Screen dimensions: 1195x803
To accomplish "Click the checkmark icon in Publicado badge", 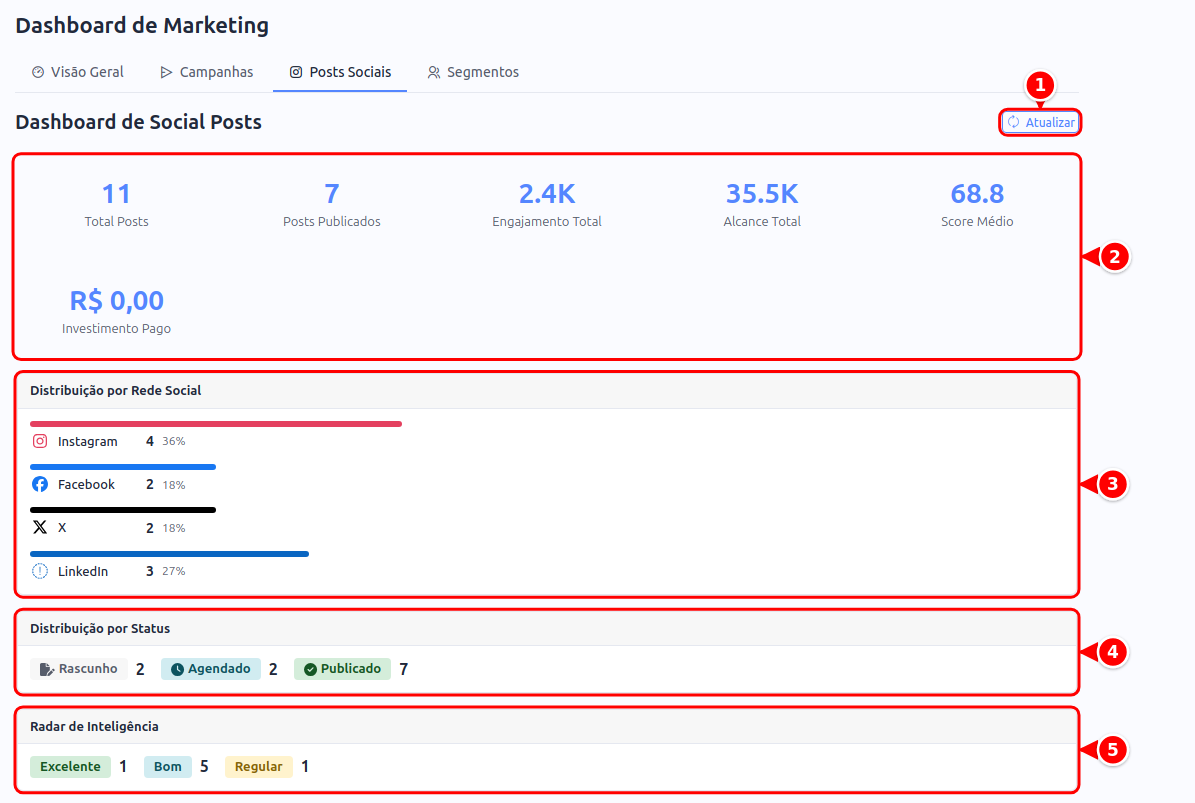I will coord(310,669).
